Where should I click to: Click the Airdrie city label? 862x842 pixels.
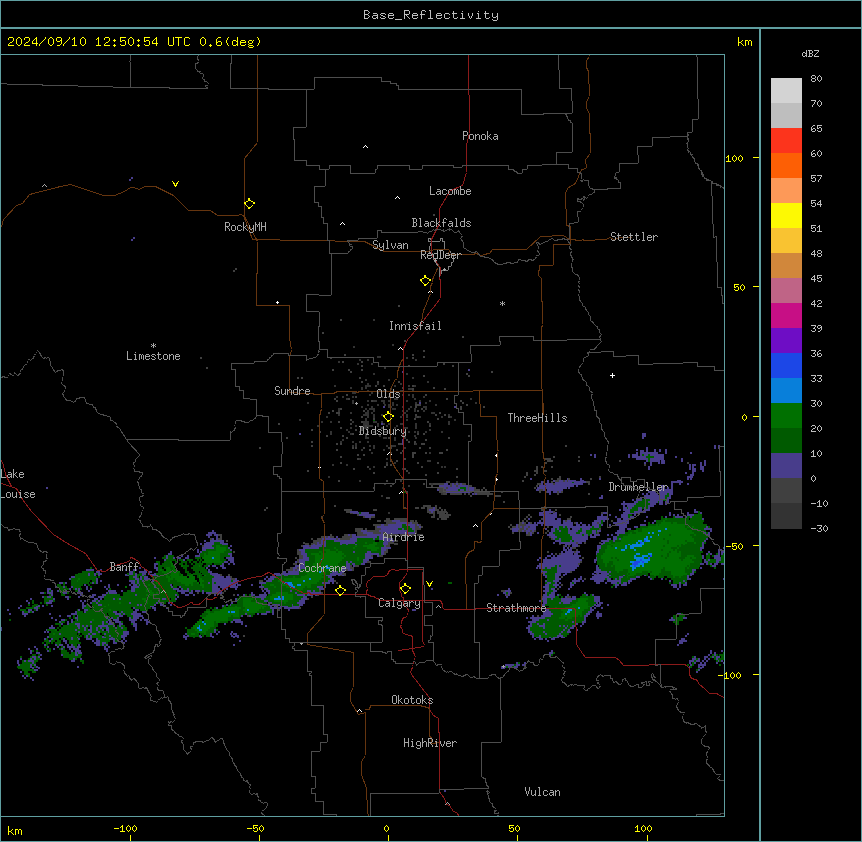click(404, 537)
